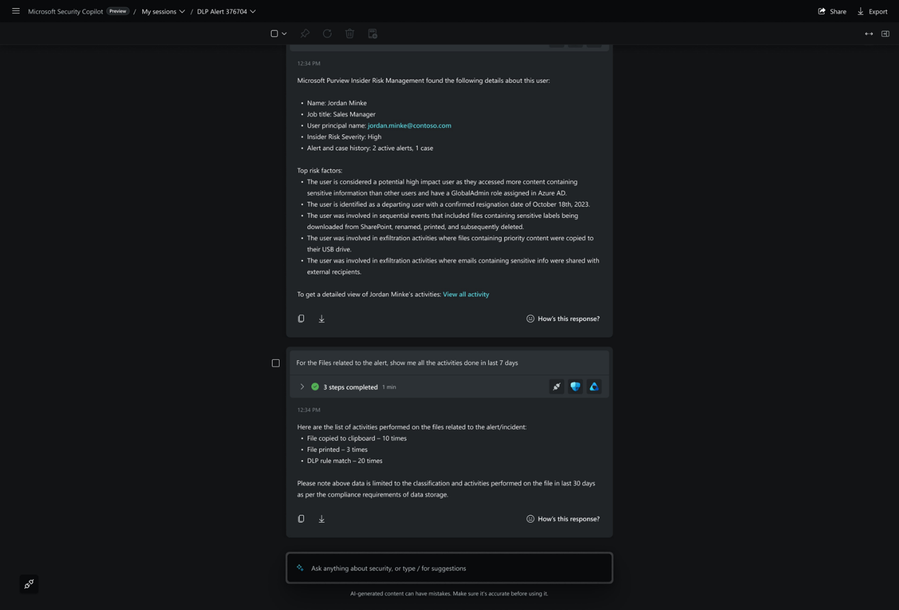The height and width of the screenshot is (610, 899).
Task: Click How's this response under file activities
Action: pyautogui.click(x=563, y=519)
